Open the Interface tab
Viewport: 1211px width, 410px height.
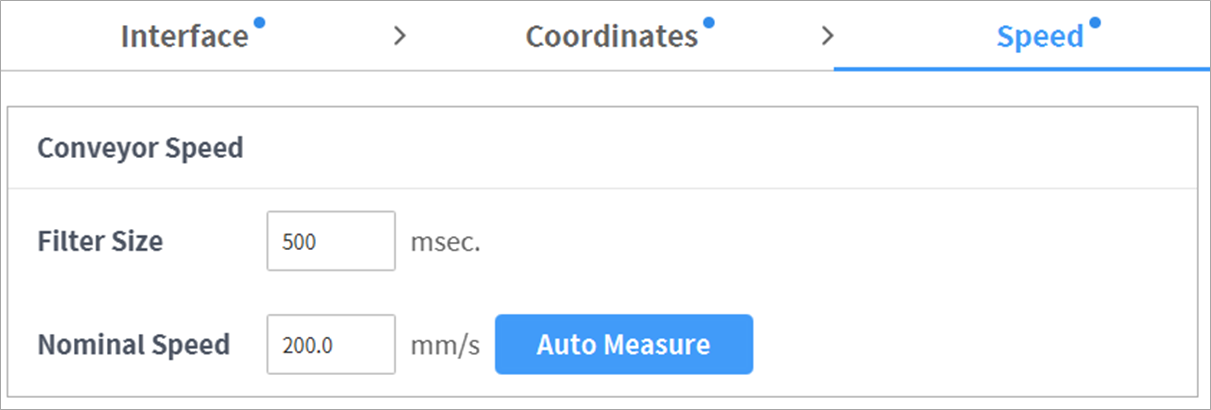(184, 37)
